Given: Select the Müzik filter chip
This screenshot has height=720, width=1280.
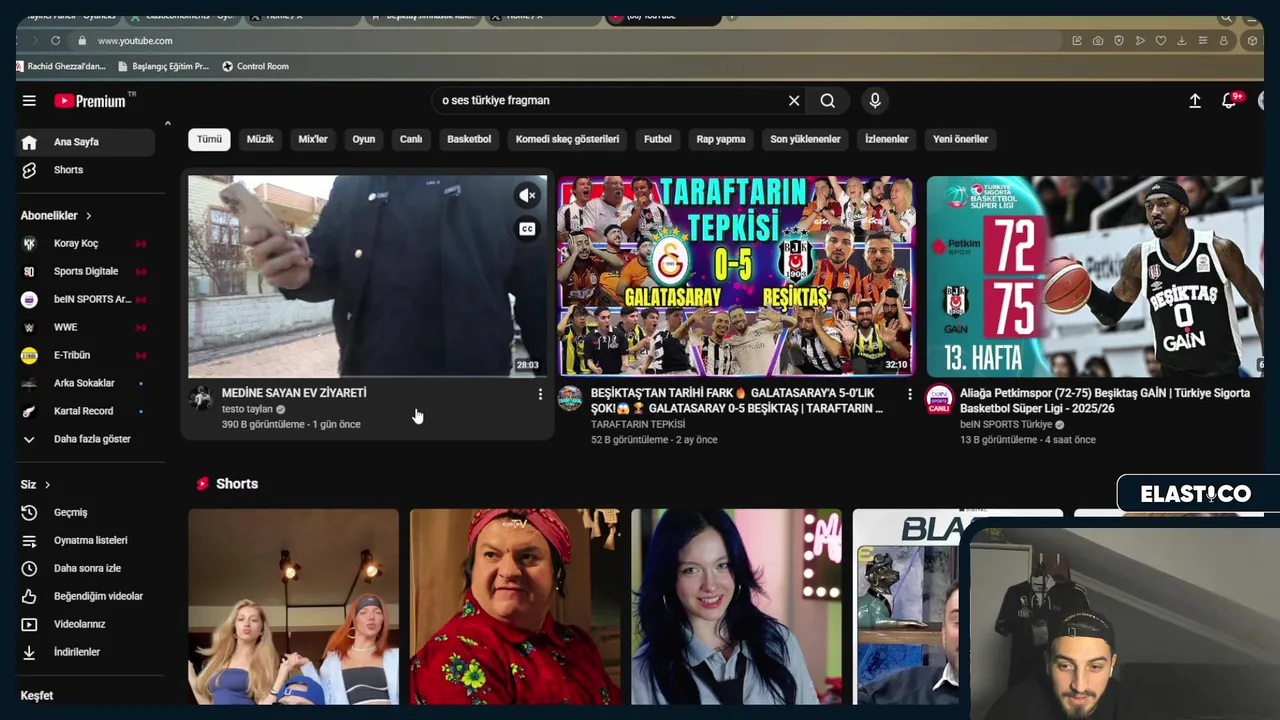Looking at the screenshot, I should [260, 139].
